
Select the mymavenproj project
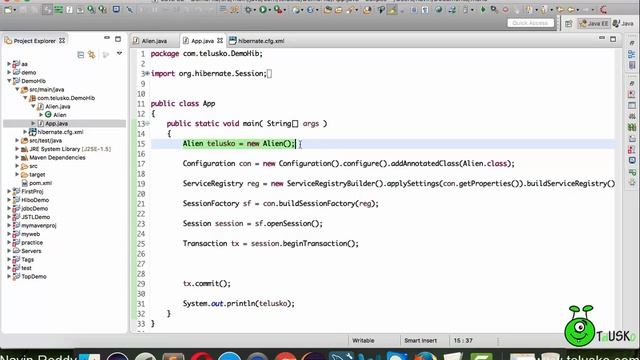tap(39, 225)
